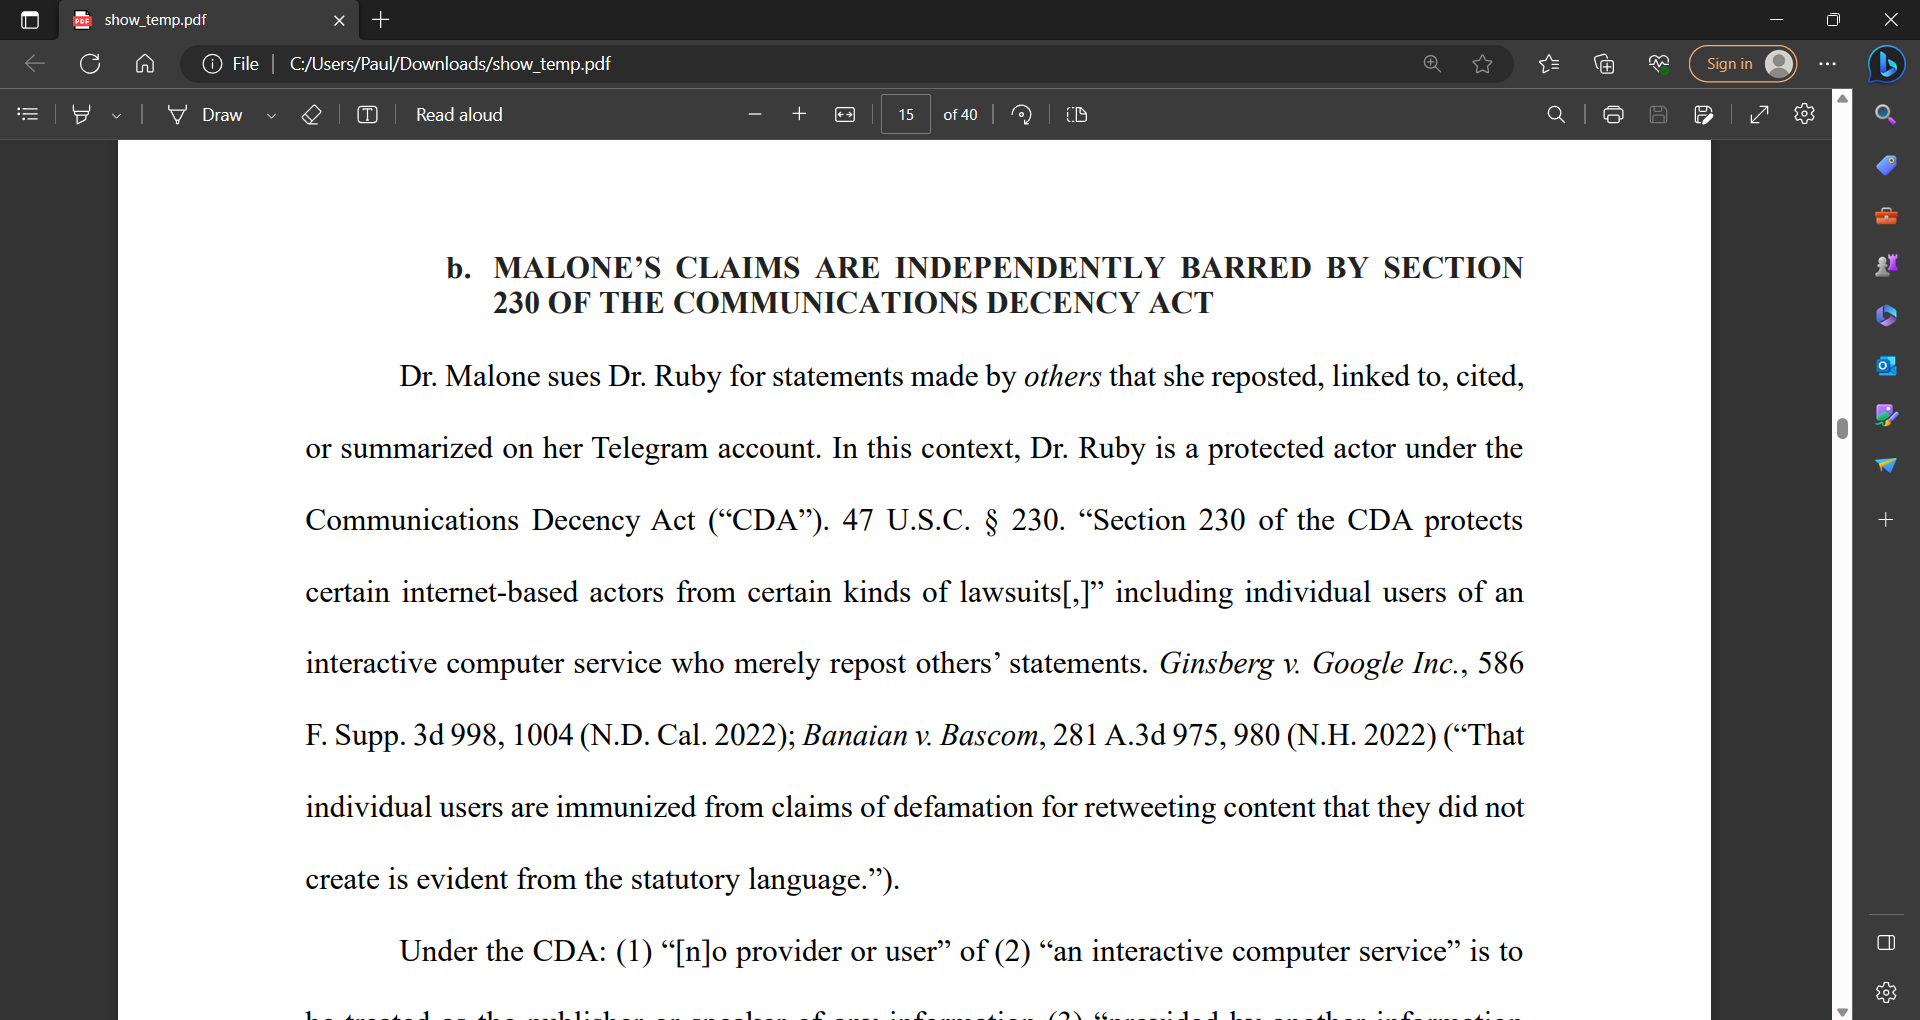Open sidebar settings gear
This screenshot has height=1020, width=1920.
click(x=1886, y=992)
